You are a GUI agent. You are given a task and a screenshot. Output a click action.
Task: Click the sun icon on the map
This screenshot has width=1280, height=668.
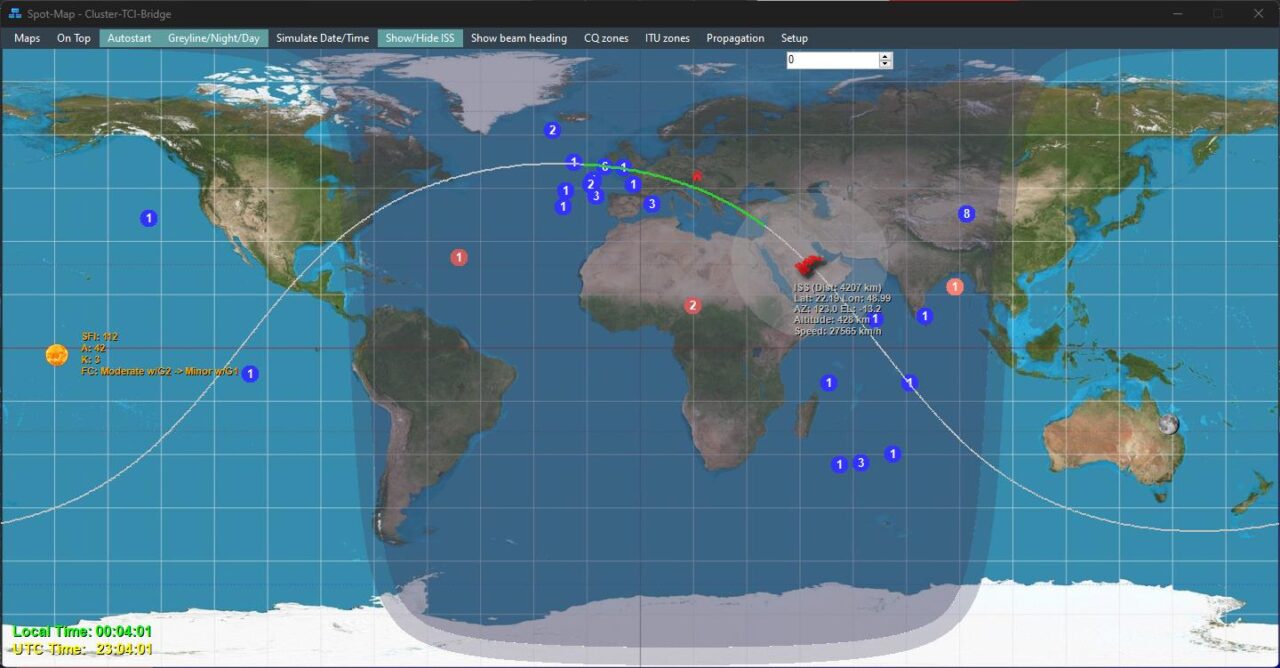point(56,354)
